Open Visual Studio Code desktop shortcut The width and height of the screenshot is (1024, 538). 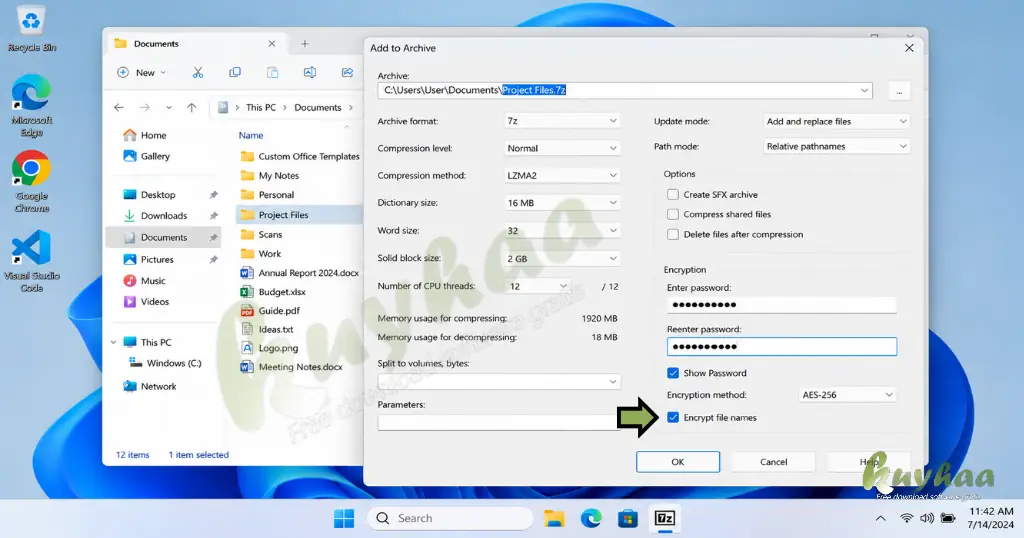click(31, 261)
